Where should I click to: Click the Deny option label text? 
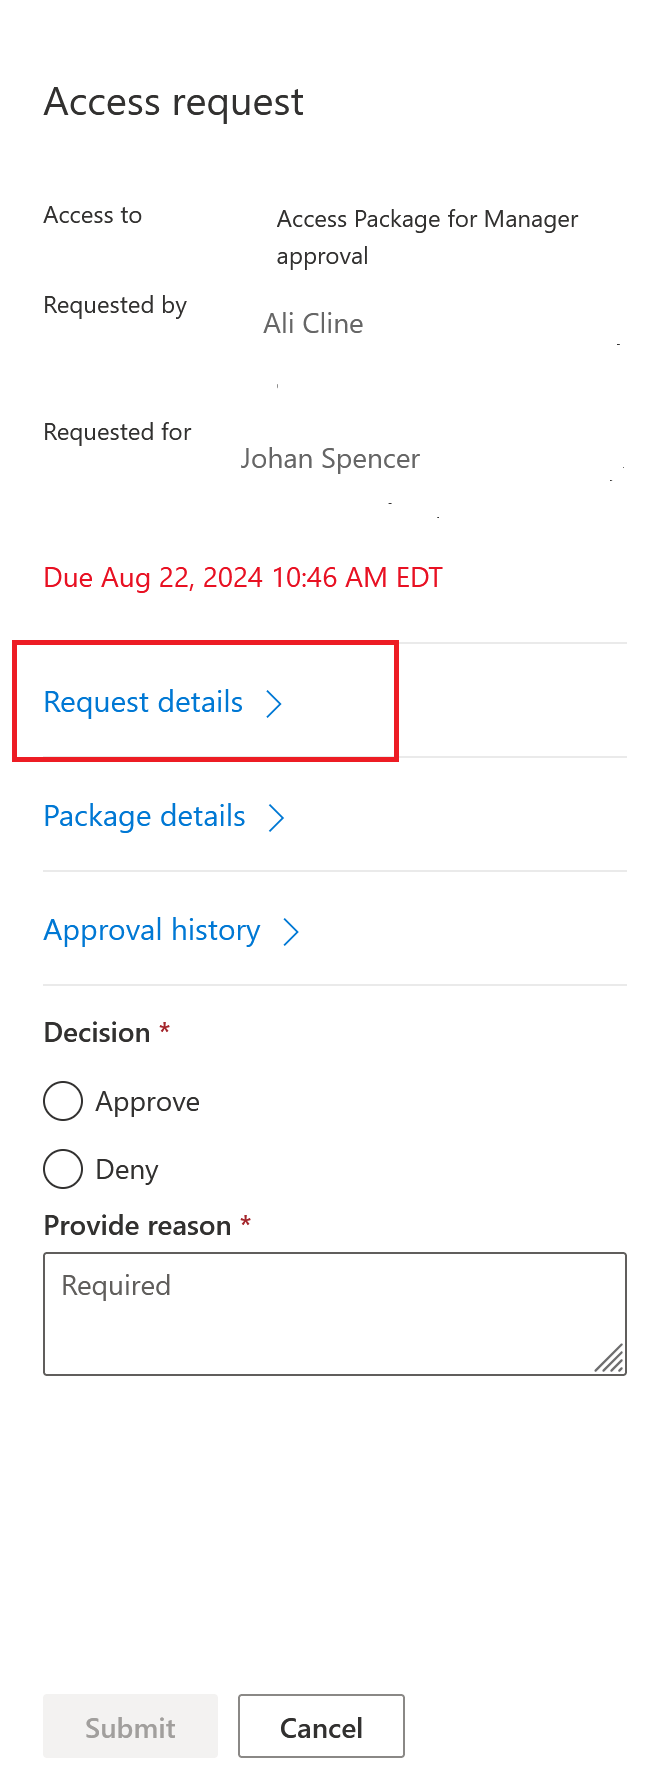click(127, 1170)
